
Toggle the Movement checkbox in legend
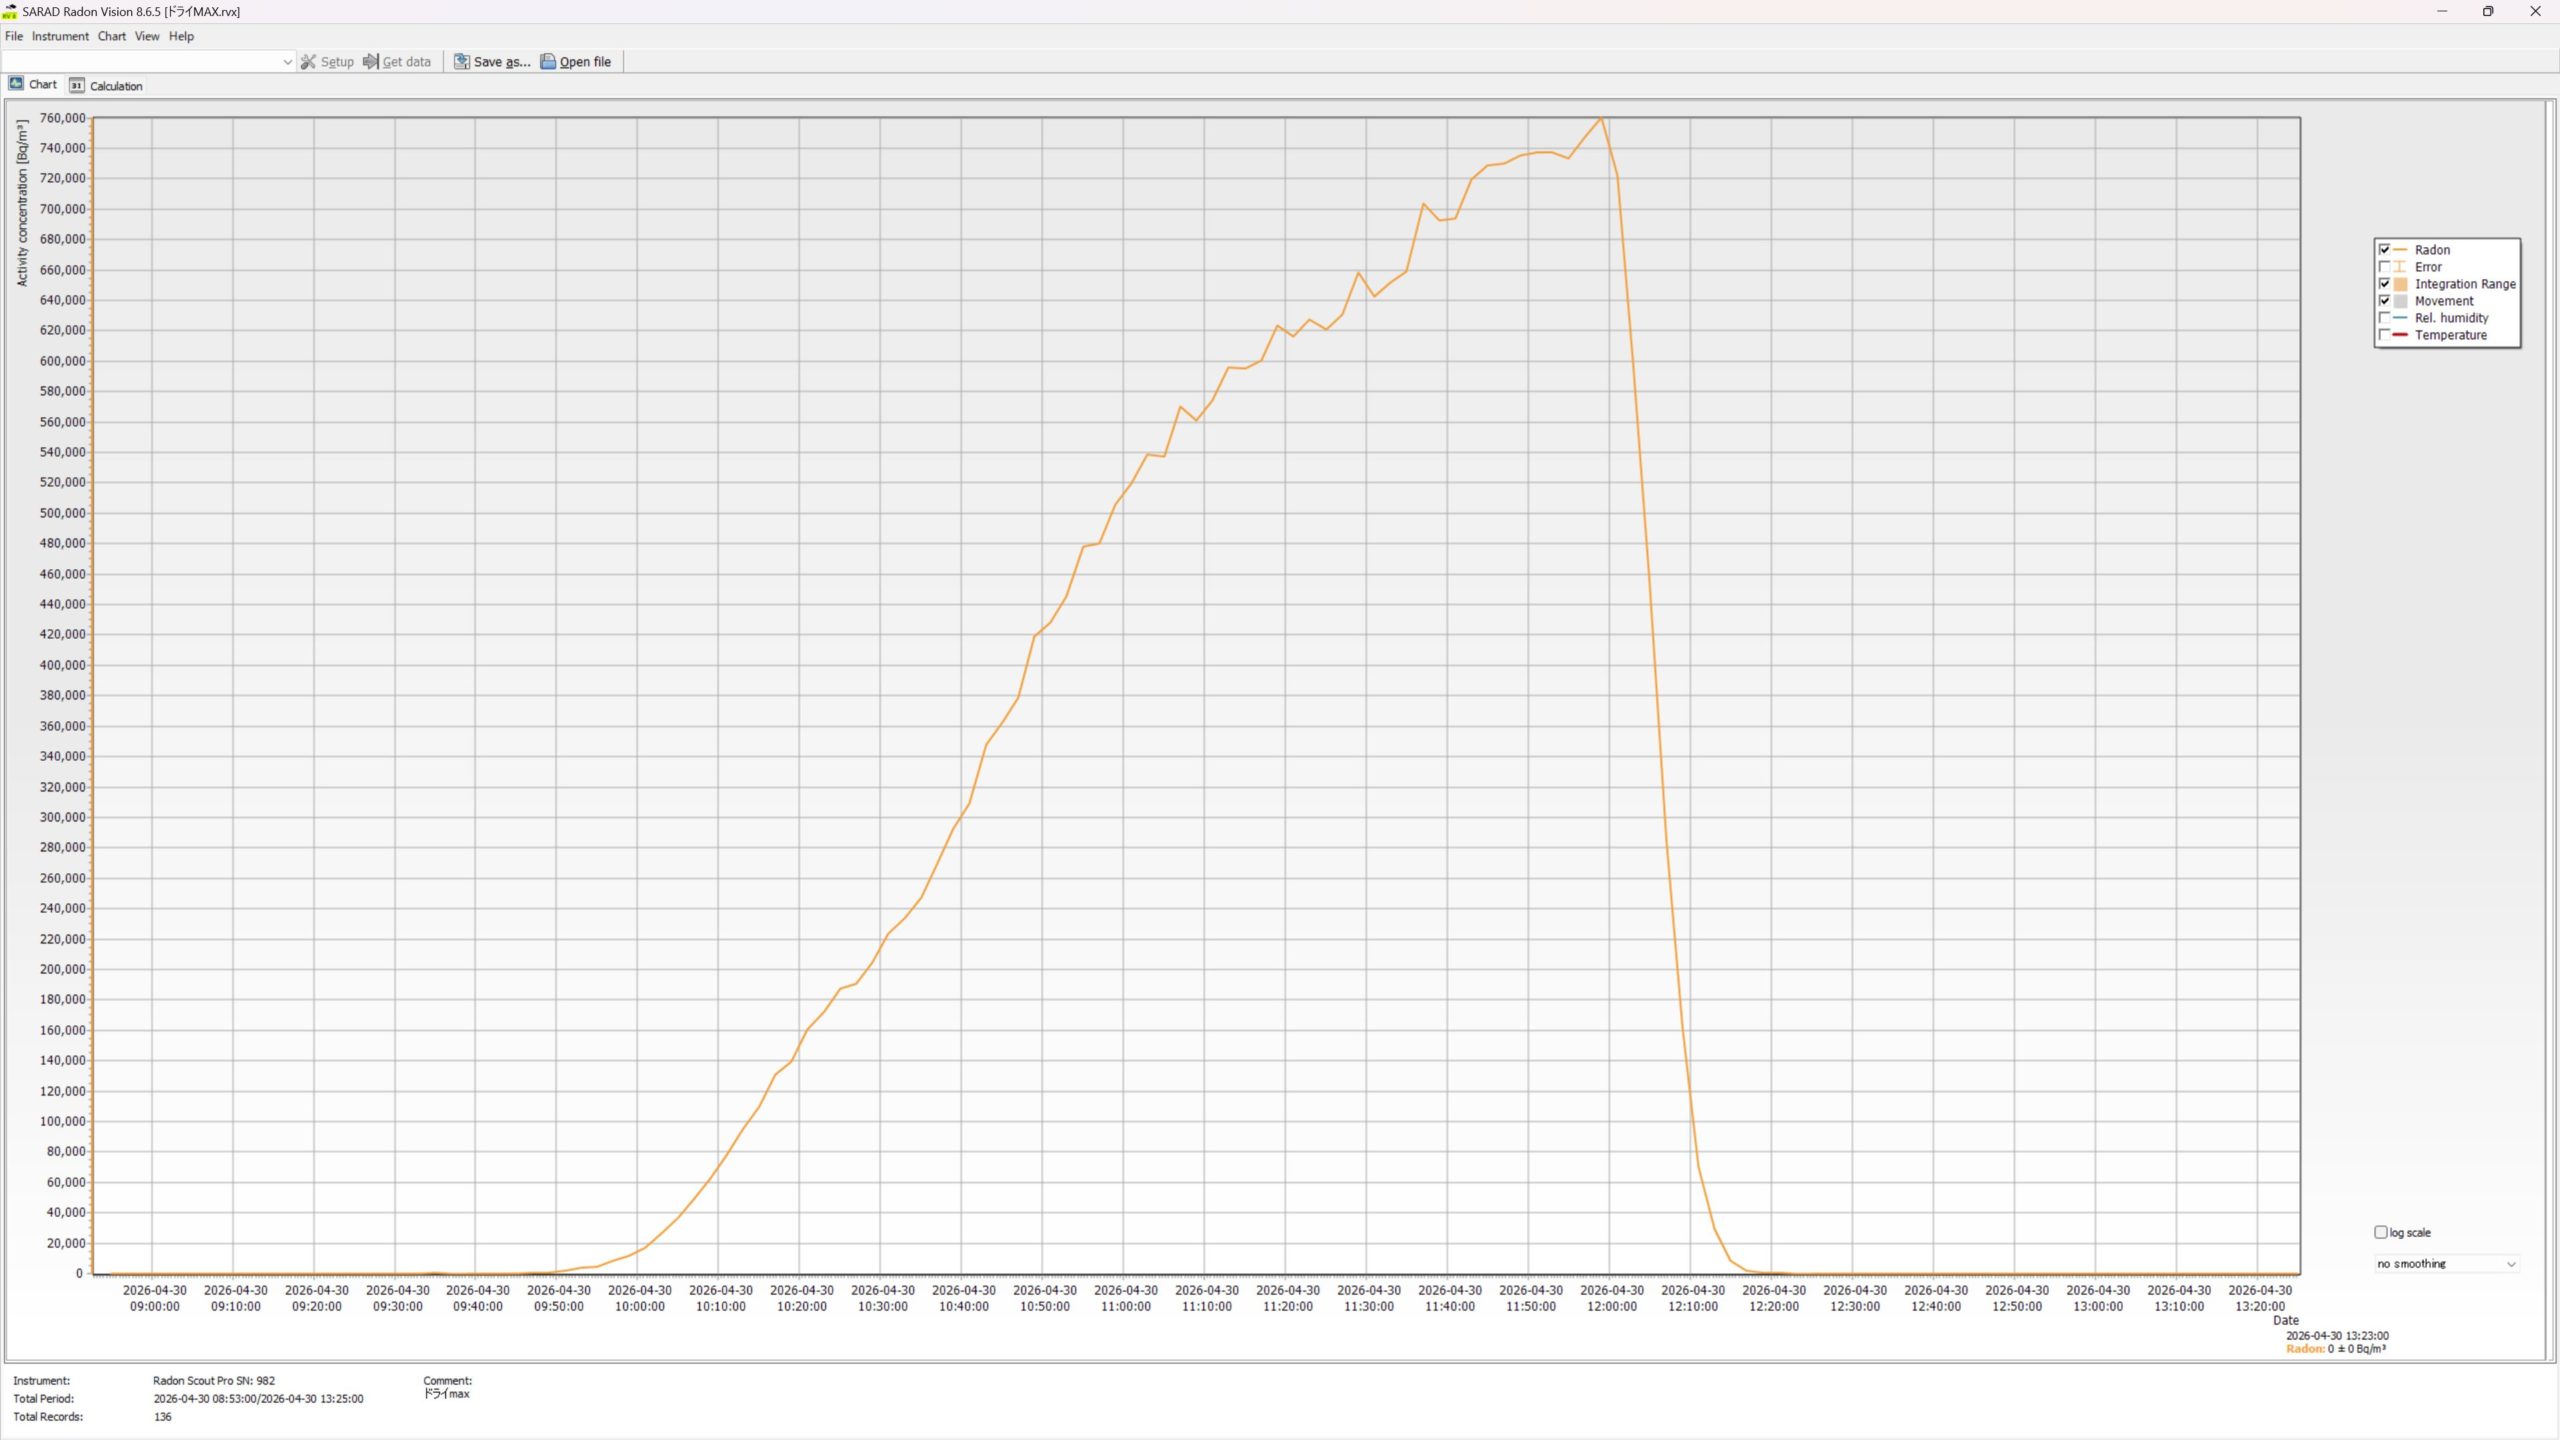point(2384,300)
